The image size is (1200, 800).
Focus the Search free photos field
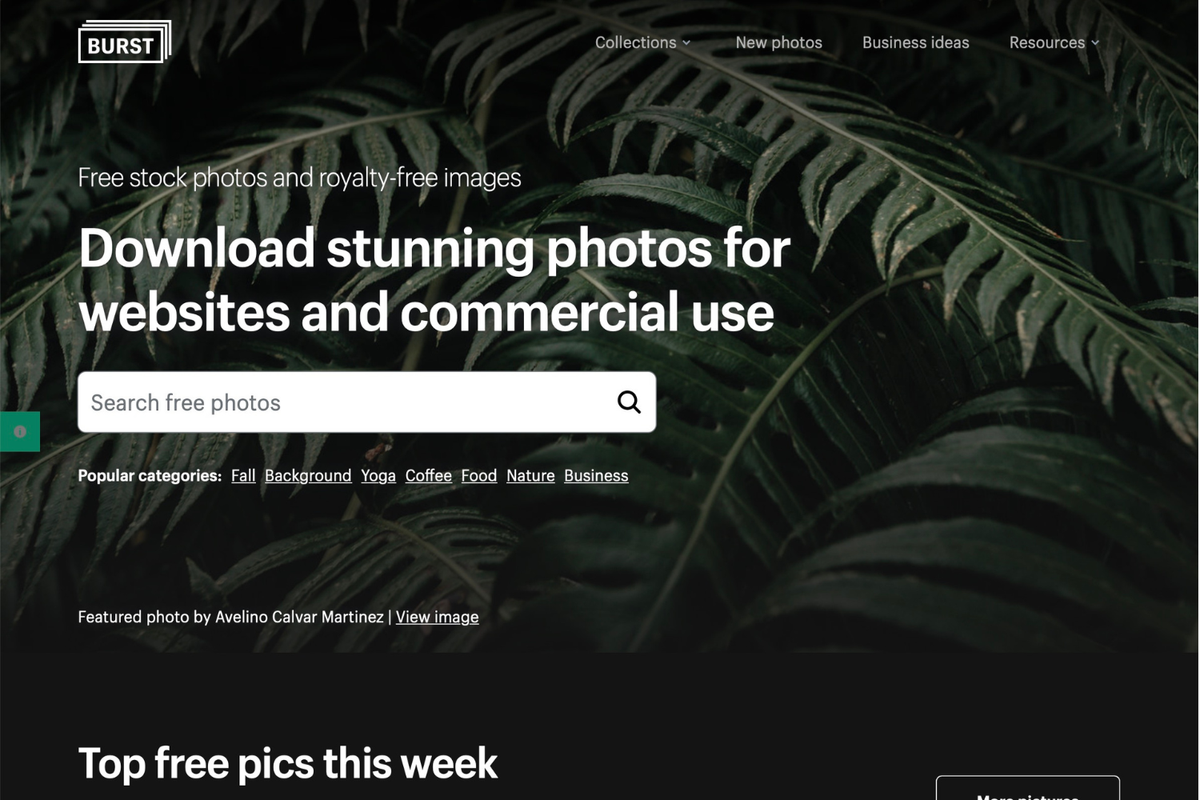point(367,402)
